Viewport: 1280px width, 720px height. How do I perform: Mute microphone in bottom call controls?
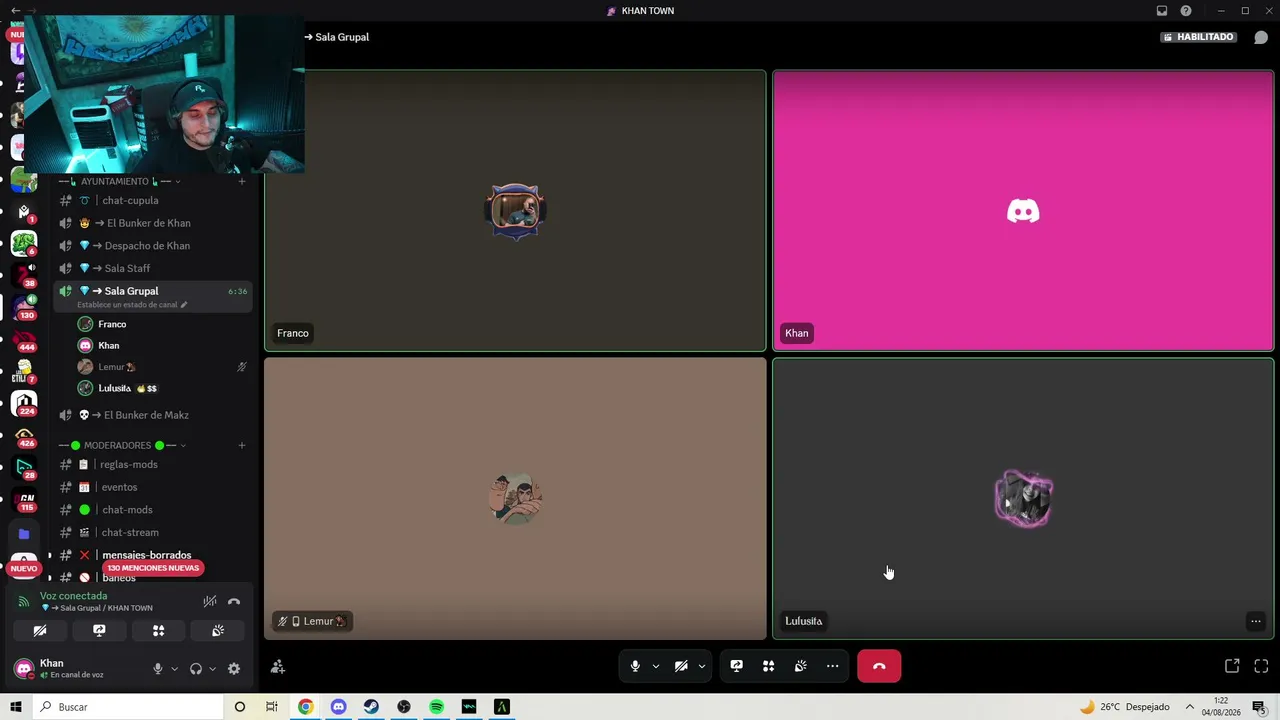click(x=635, y=666)
